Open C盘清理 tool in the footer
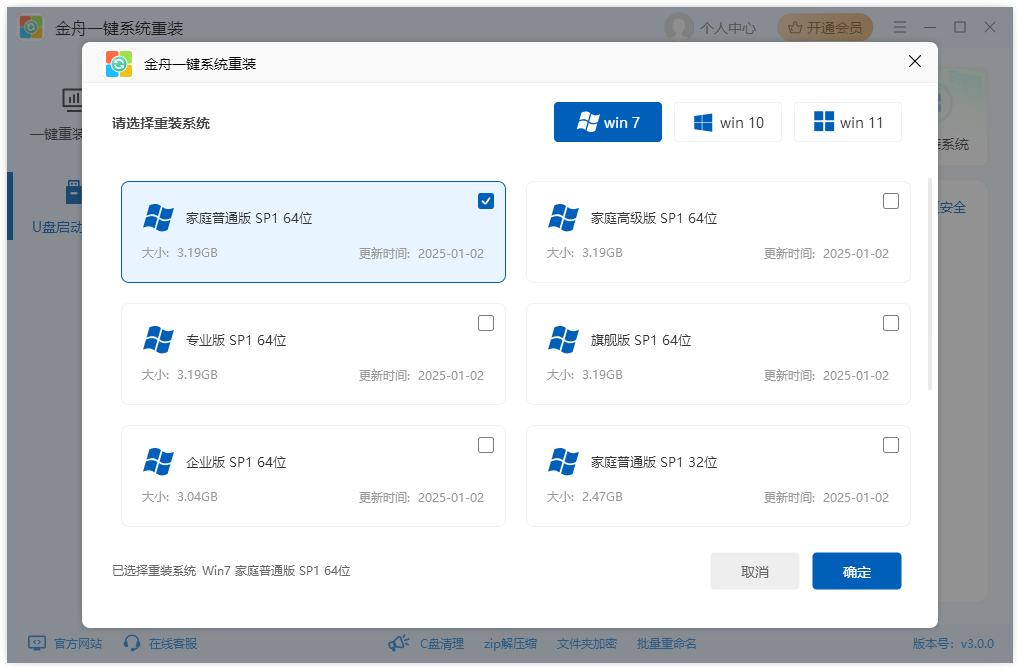 tap(442, 643)
